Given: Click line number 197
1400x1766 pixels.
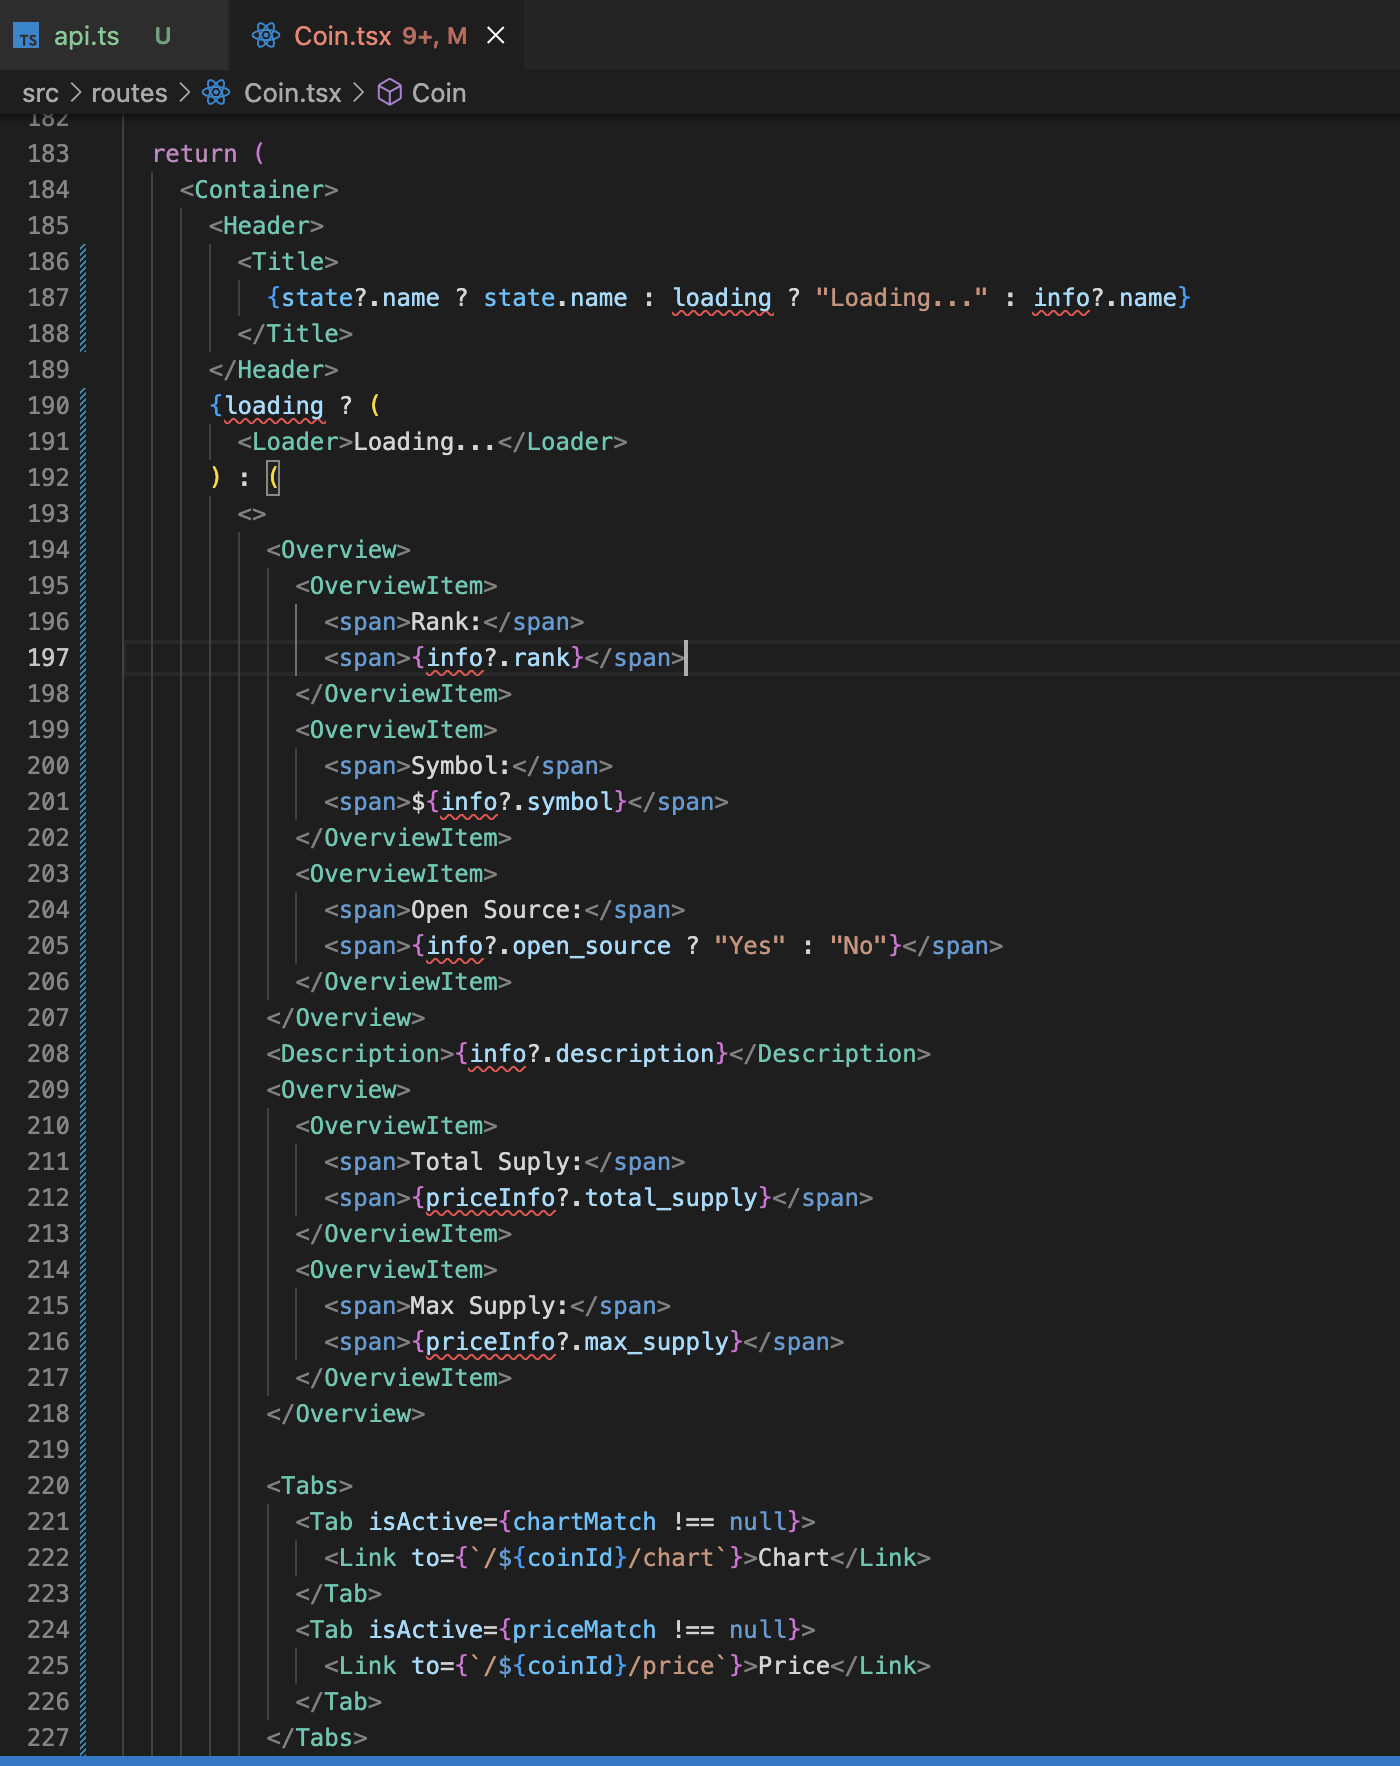Looking at the screenshot, I should (x=48, y=658).
